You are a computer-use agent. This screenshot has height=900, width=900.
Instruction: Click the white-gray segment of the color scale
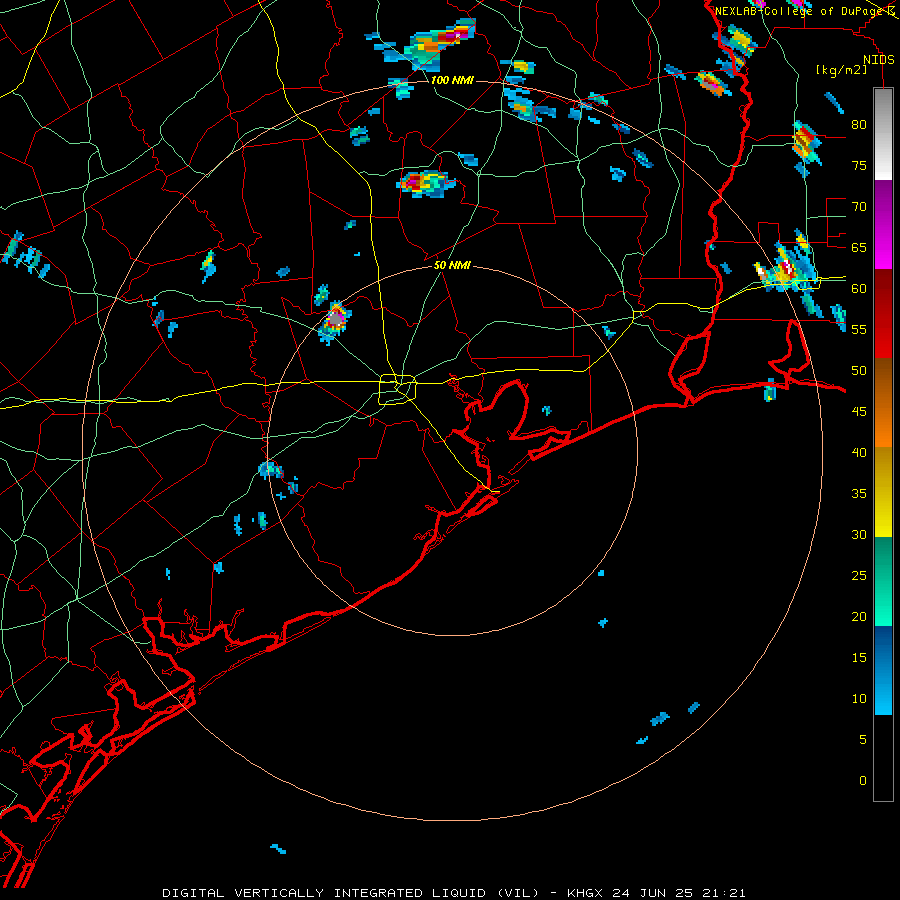tap(883, 134)
